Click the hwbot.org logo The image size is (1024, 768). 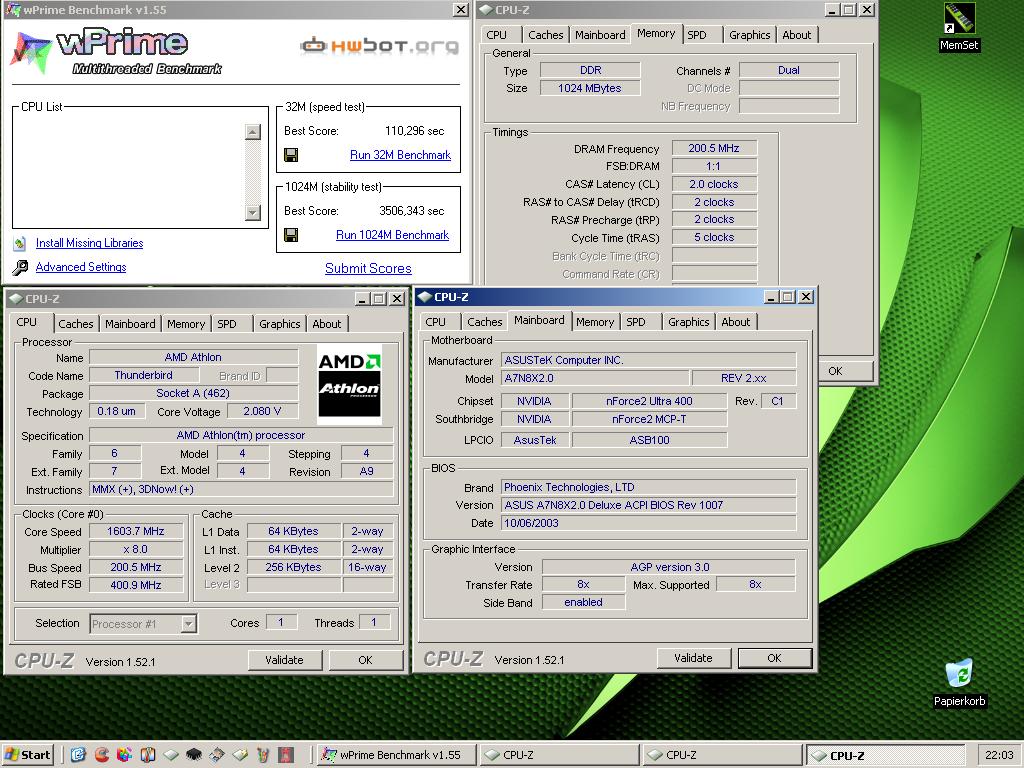click(x=379, y=46)
